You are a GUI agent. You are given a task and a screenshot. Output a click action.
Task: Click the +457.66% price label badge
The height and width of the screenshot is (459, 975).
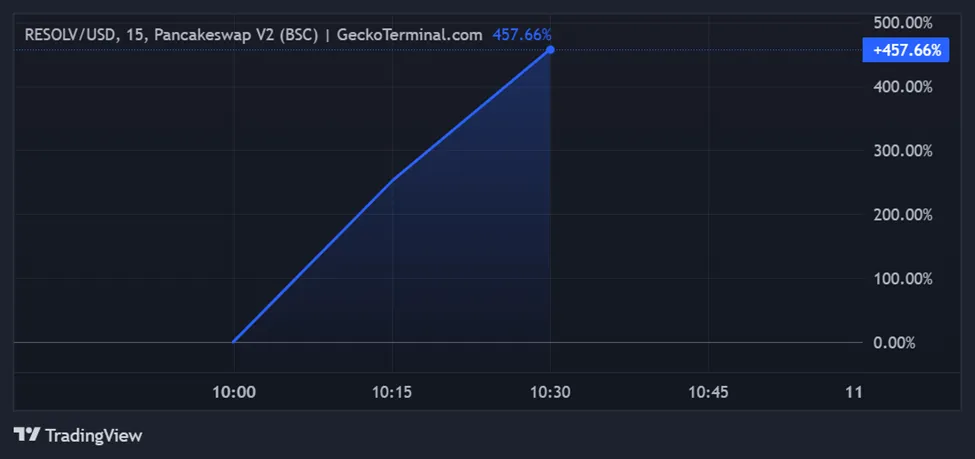[x=905, y=50]
